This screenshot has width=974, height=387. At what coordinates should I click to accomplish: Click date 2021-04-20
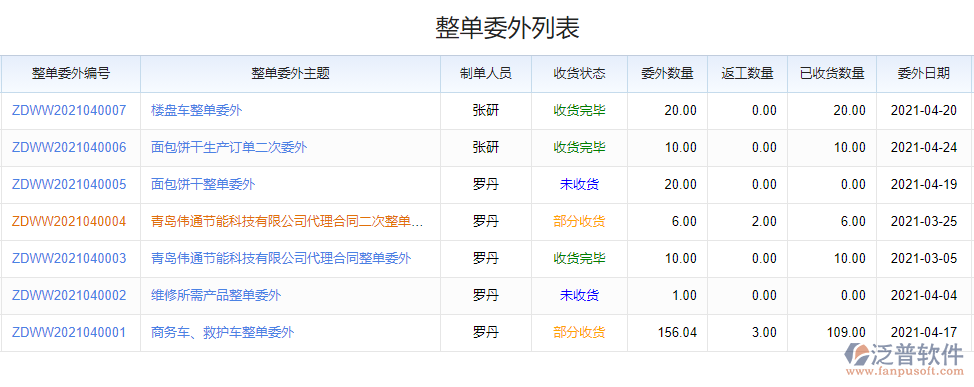pyautogui.click(x=924, y=111)
